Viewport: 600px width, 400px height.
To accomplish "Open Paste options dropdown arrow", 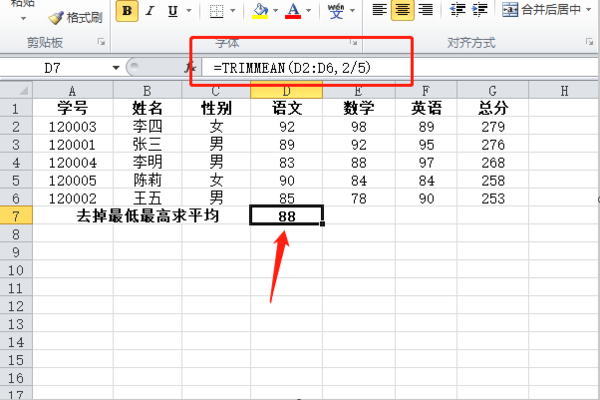I will point(23,18).
